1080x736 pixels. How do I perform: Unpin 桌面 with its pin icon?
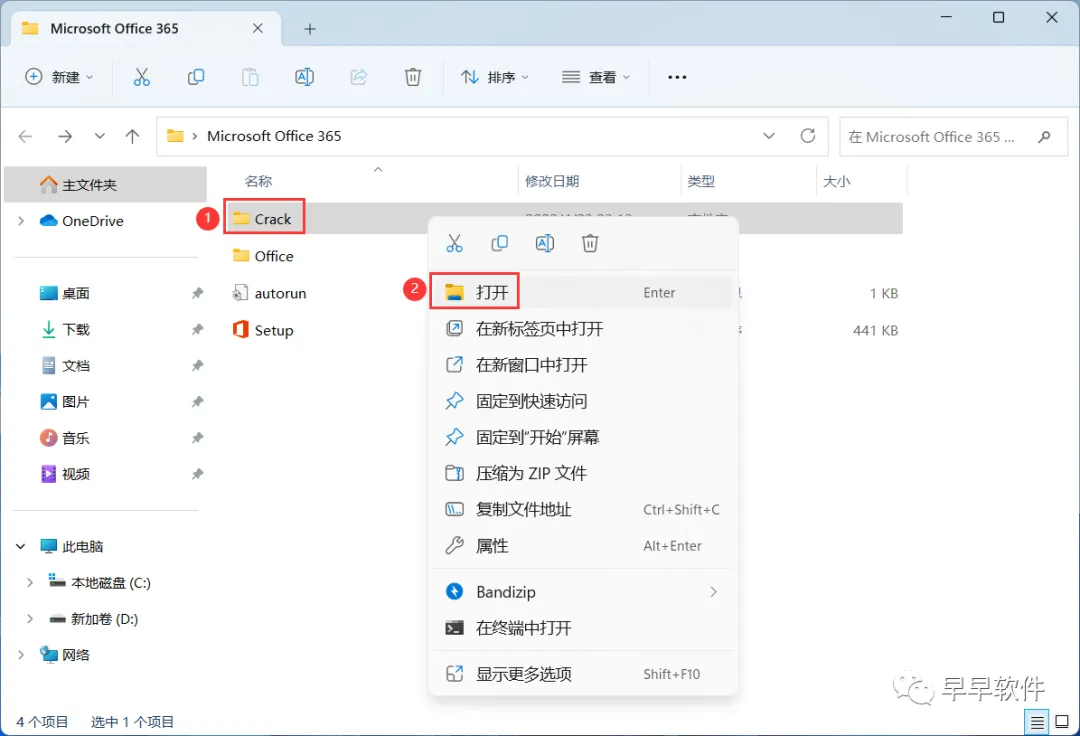(x=198, y=293)
